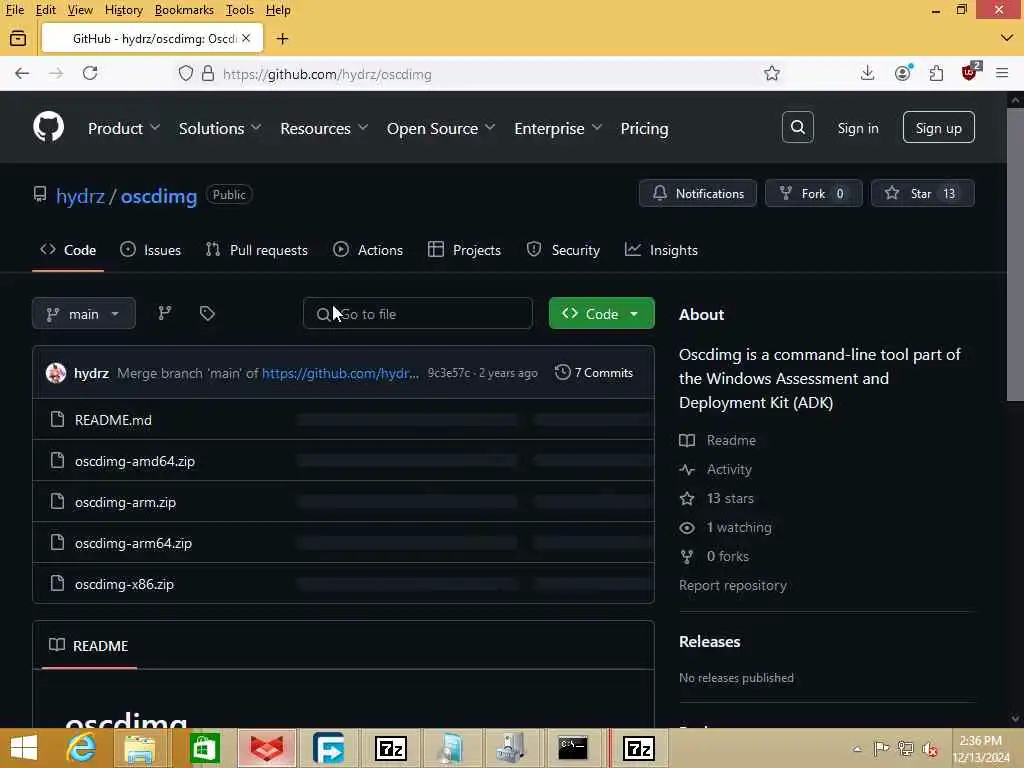This screenshot has width=1024, height=768.
Task: Launch Internet Explorer from the taskbar
Action: [82, 748]
